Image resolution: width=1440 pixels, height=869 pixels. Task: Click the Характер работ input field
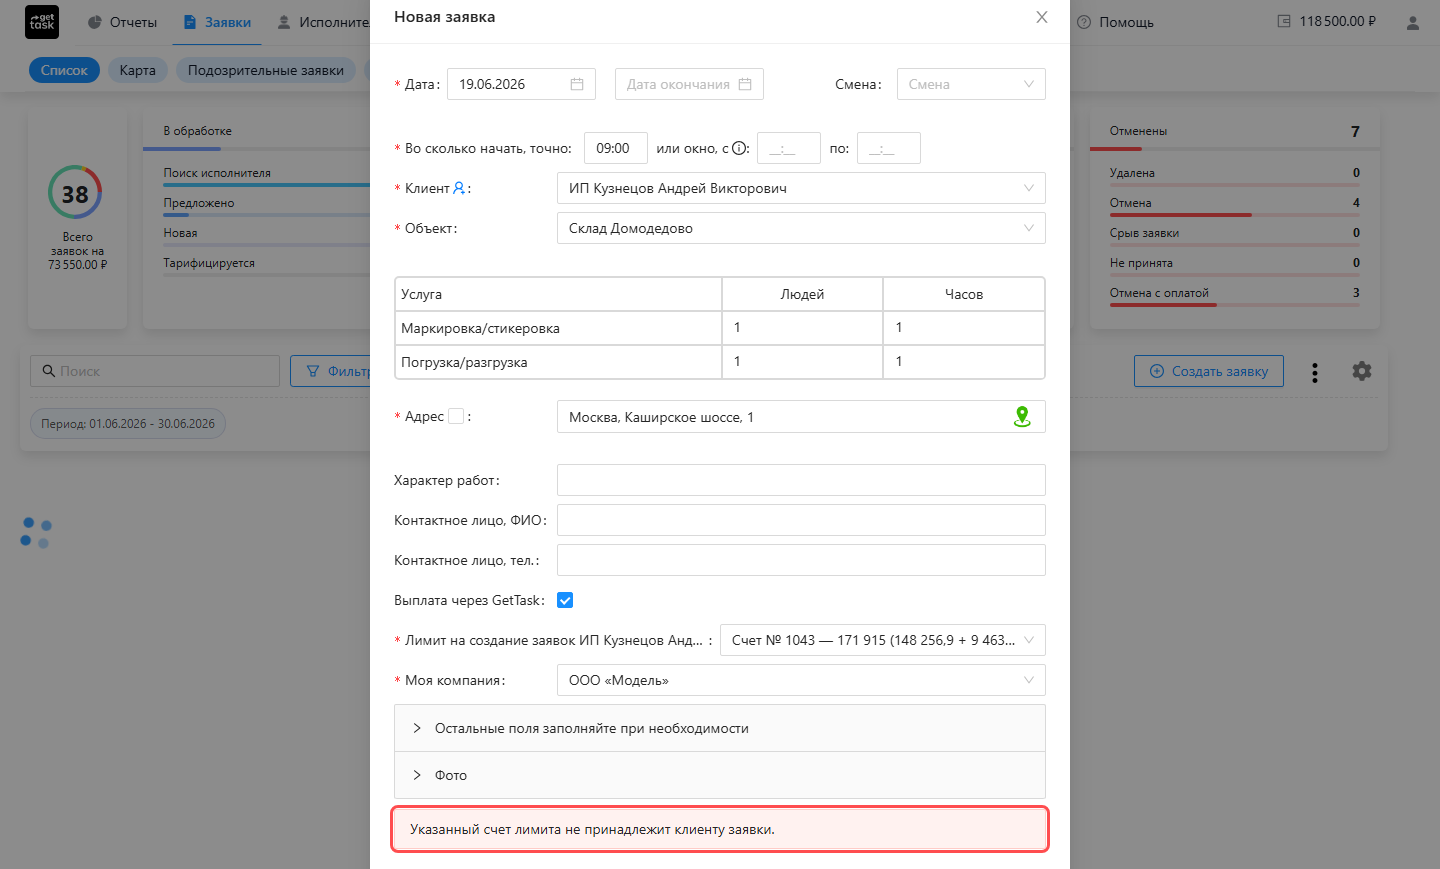(801, 480)
